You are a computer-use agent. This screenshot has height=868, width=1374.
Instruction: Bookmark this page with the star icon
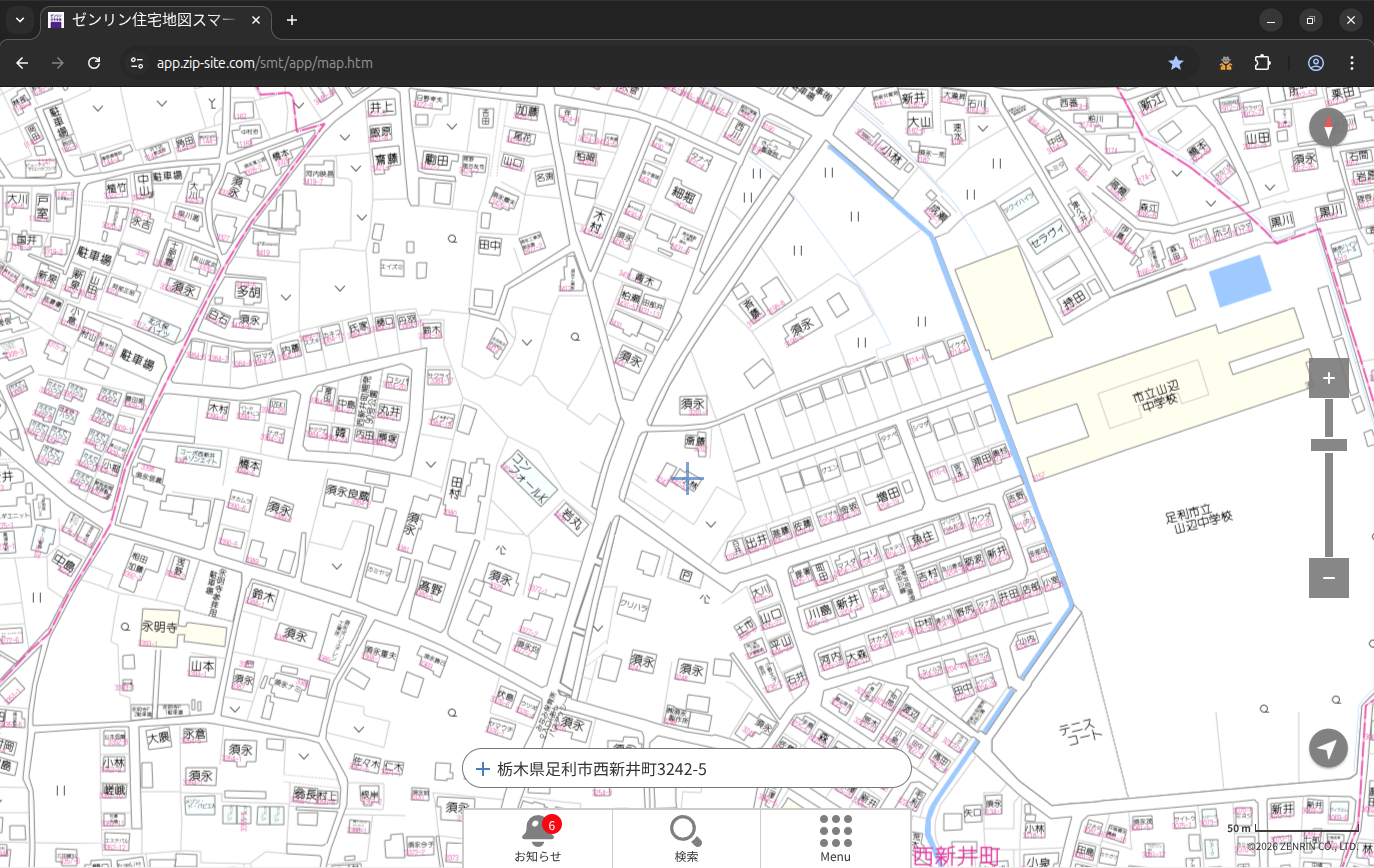point(1176,63)
